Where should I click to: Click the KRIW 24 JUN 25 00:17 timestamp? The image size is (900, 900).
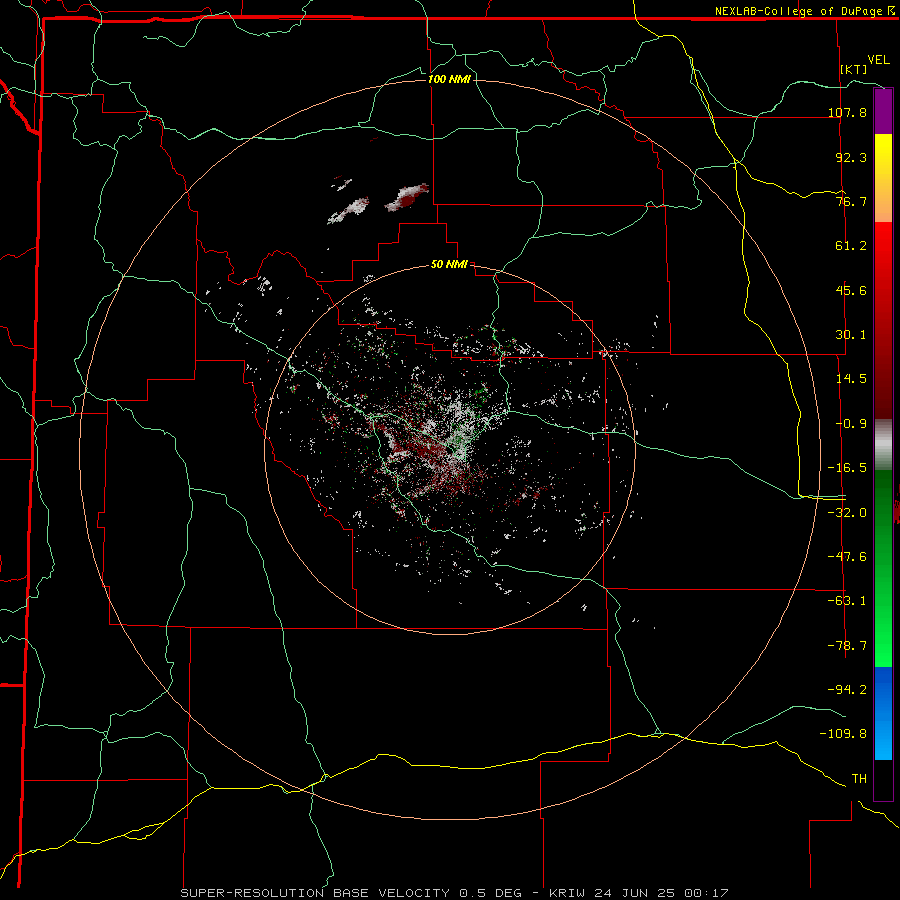639,893
